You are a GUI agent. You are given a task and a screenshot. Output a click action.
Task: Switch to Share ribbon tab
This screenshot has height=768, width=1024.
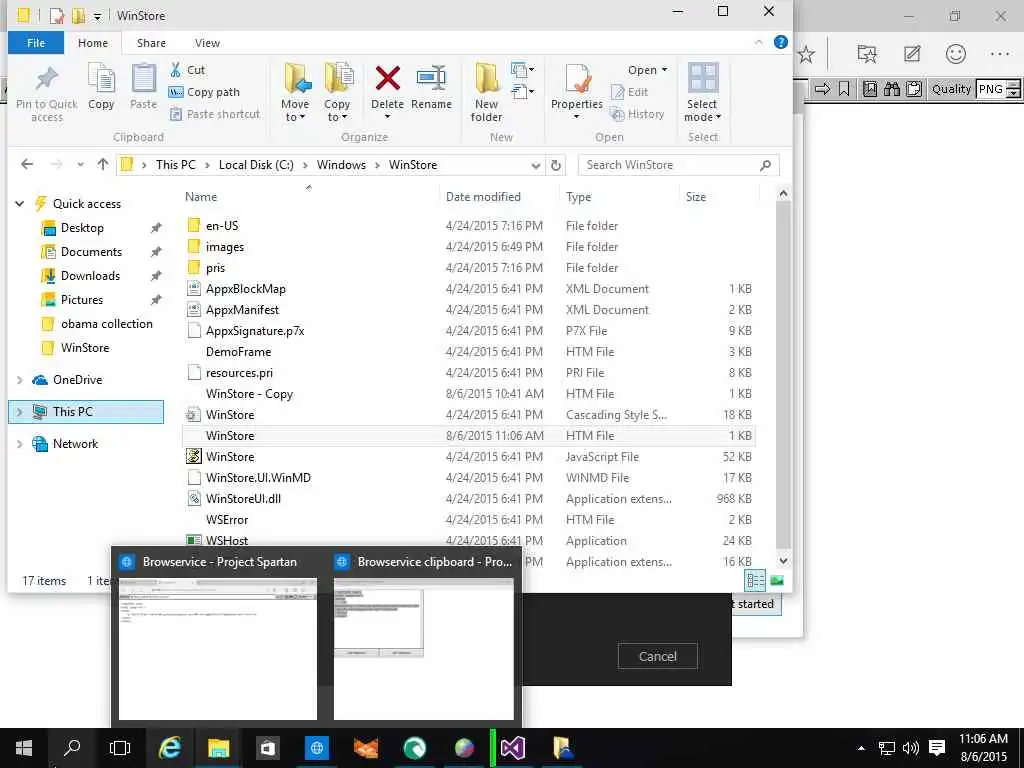[x=151, y=43]
